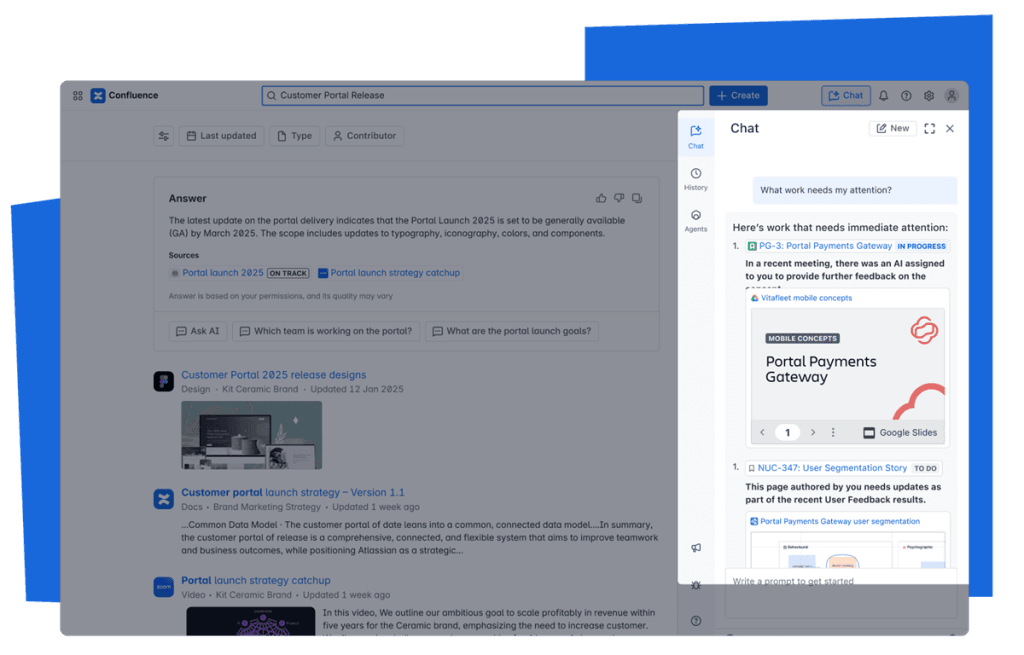Open slide preview more options menu
1024x655 pixels.
click(833, 432)
